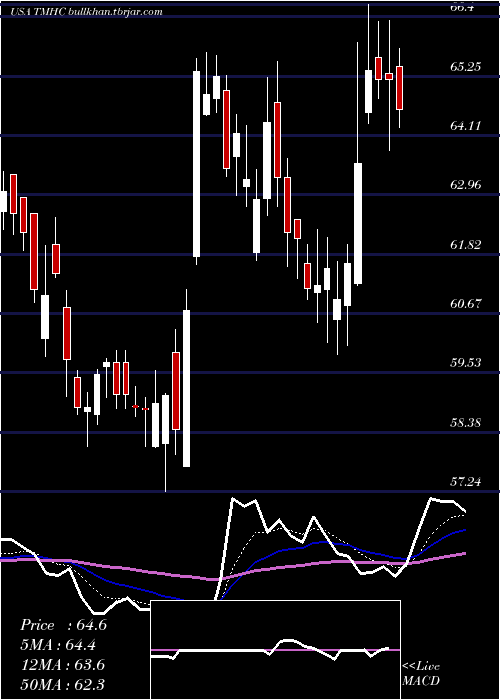
Task: Click the '12MA : 63.6' readout
Action: tap(63, 665)
